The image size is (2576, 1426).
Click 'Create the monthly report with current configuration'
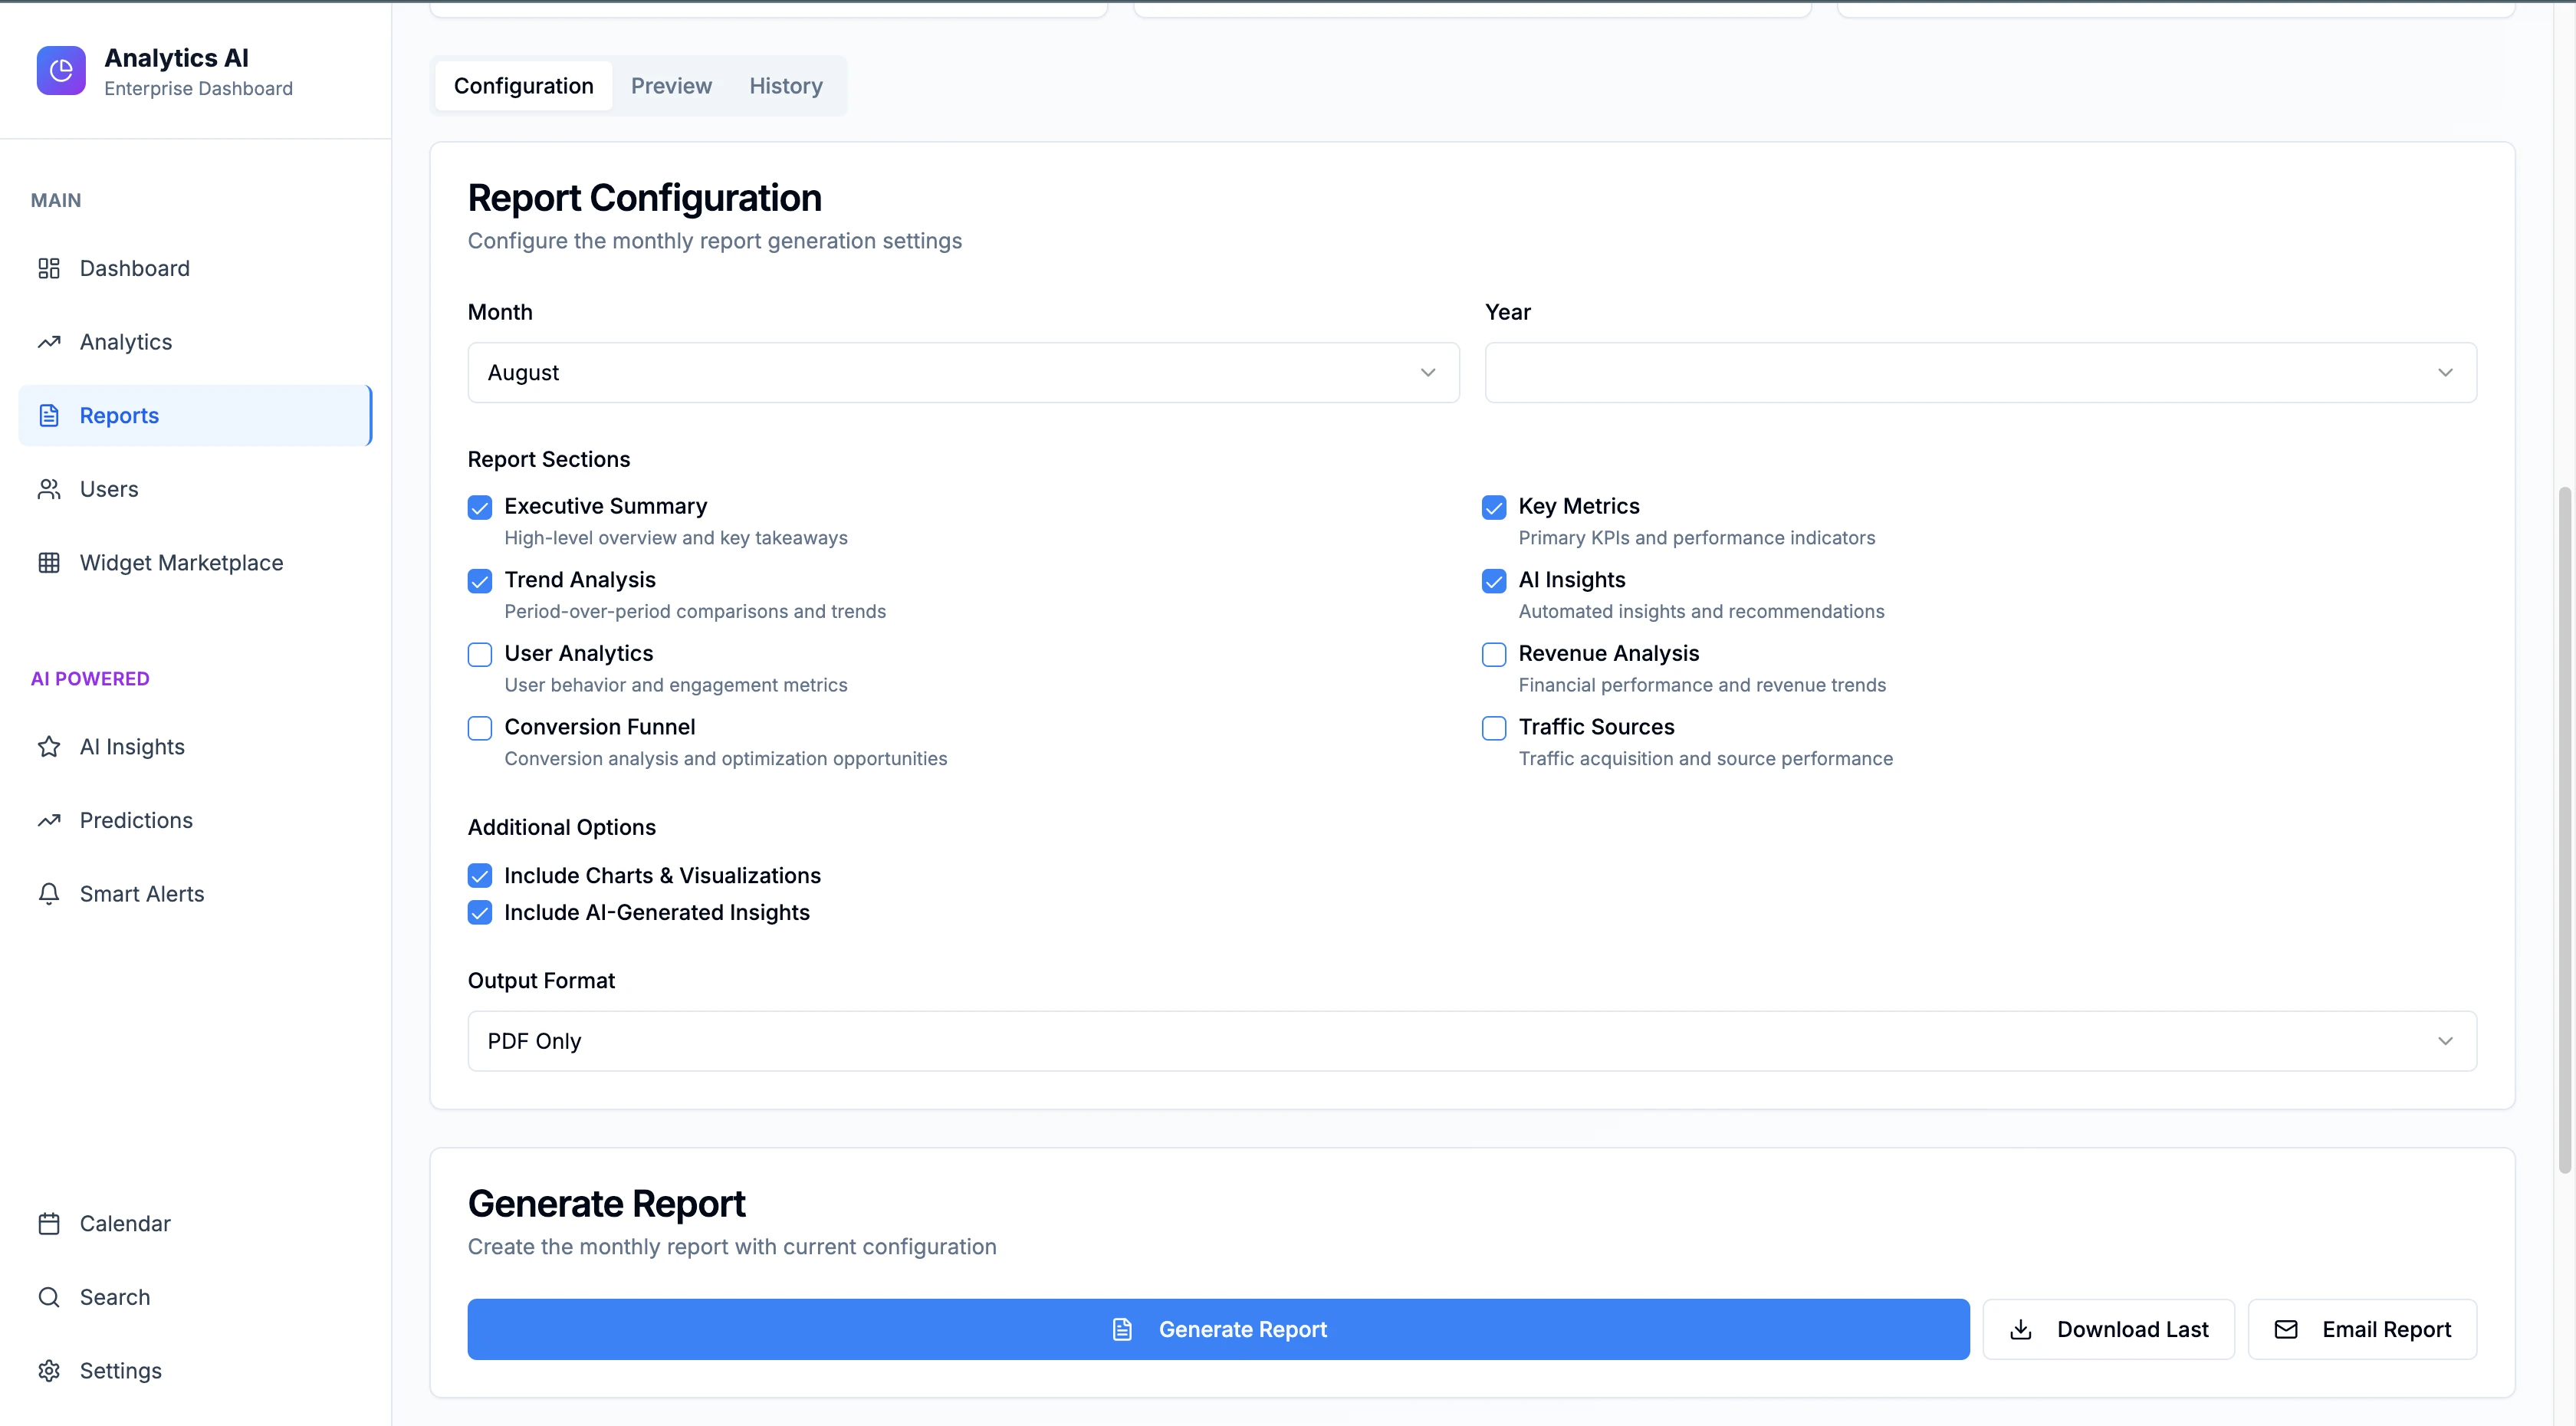[732, 1247]
